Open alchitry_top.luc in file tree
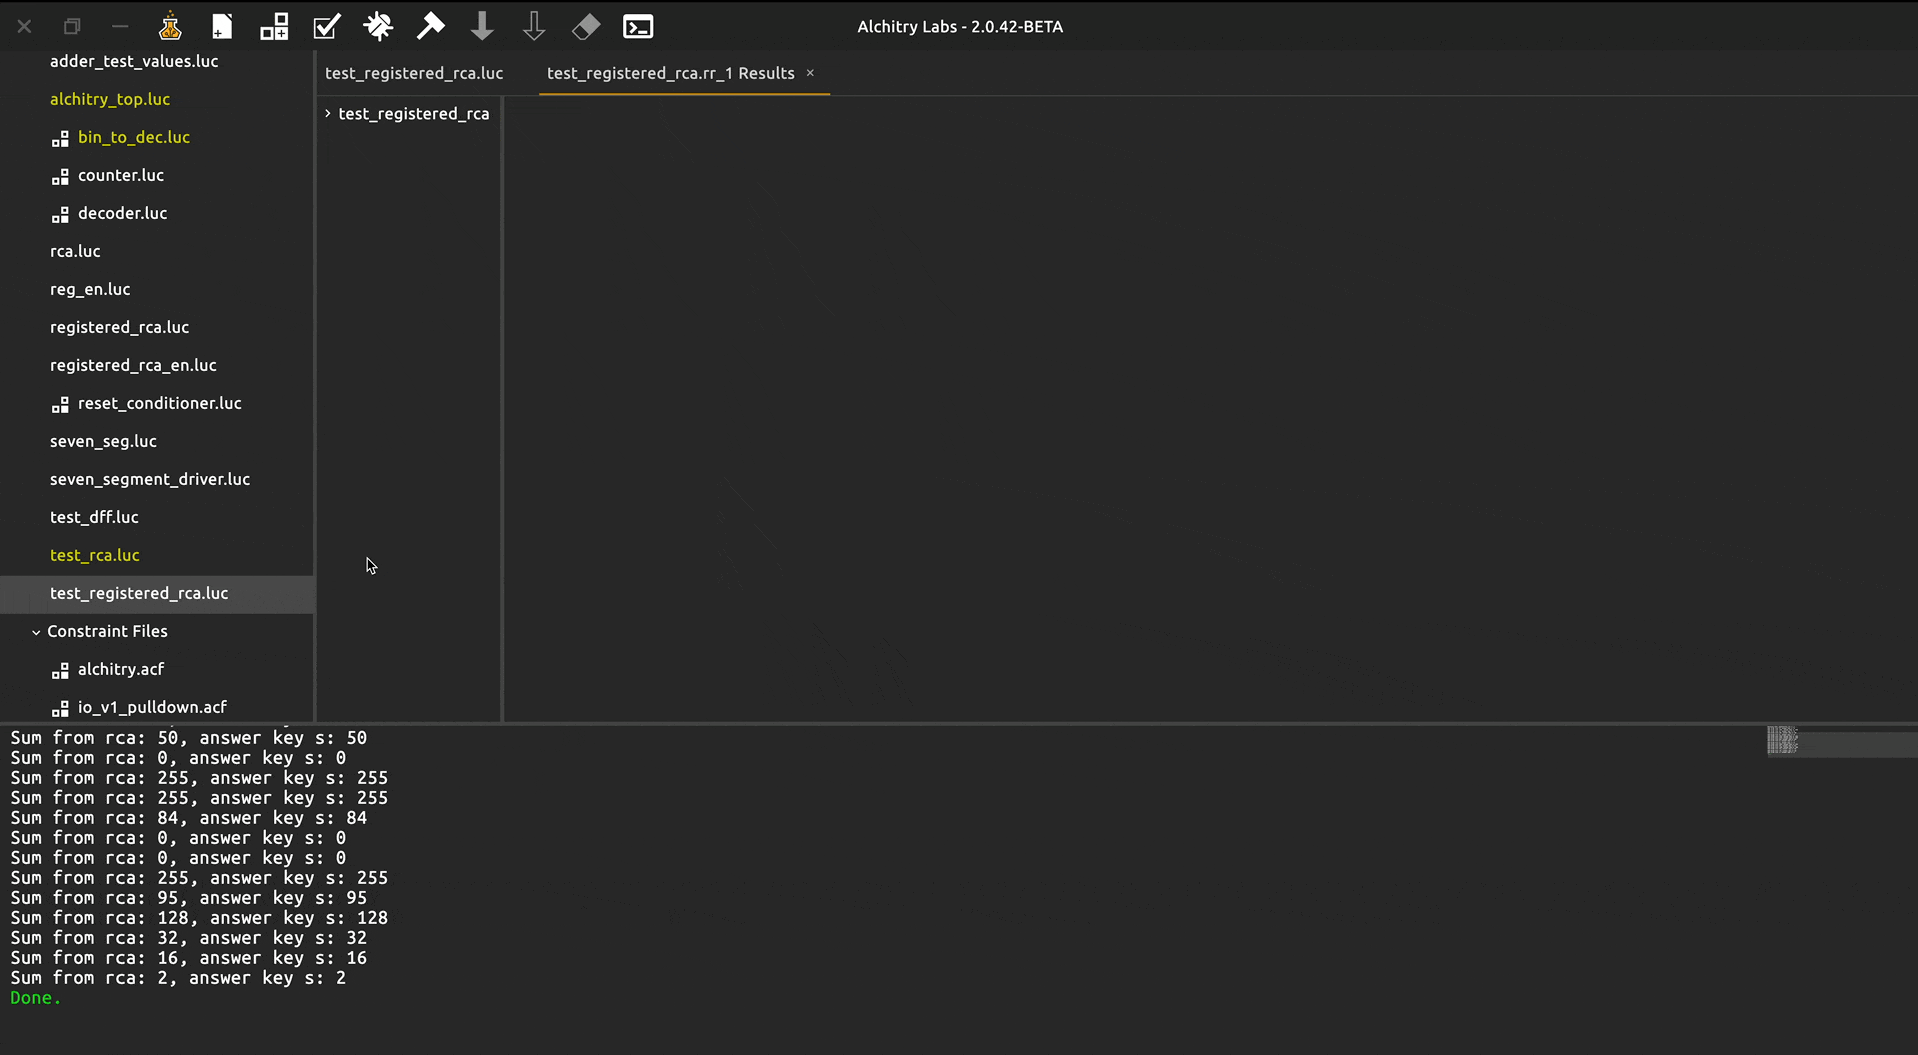 110,99
